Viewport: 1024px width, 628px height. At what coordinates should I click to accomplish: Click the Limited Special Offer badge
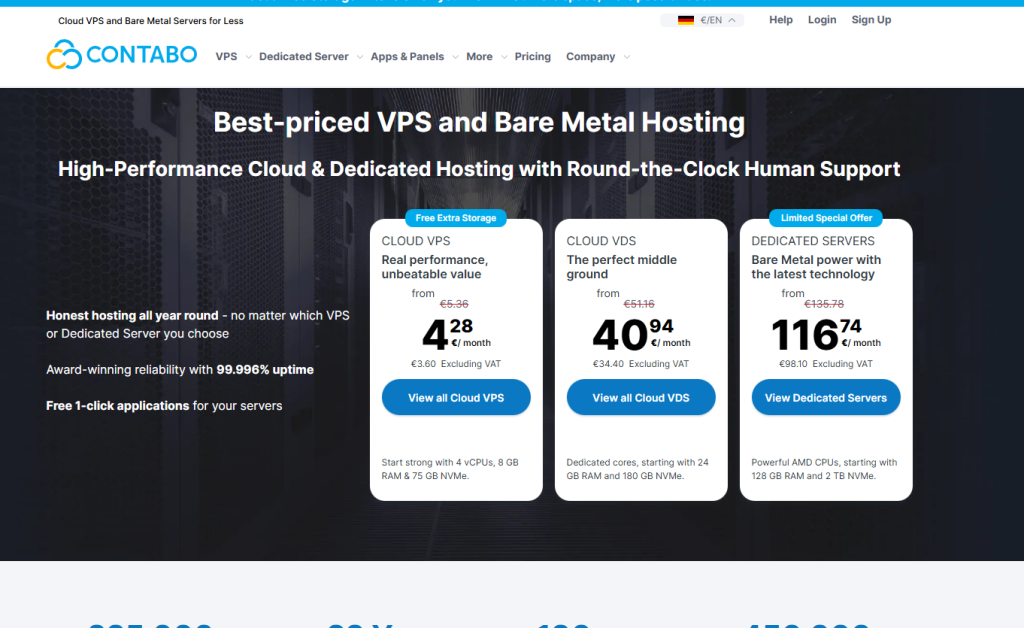click(x=825, y=218)
